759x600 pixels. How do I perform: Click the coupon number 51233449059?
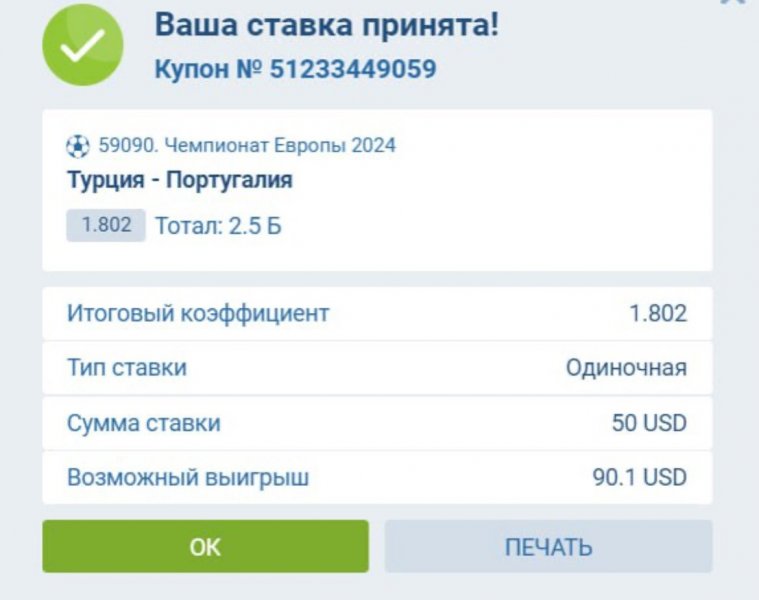354,70
